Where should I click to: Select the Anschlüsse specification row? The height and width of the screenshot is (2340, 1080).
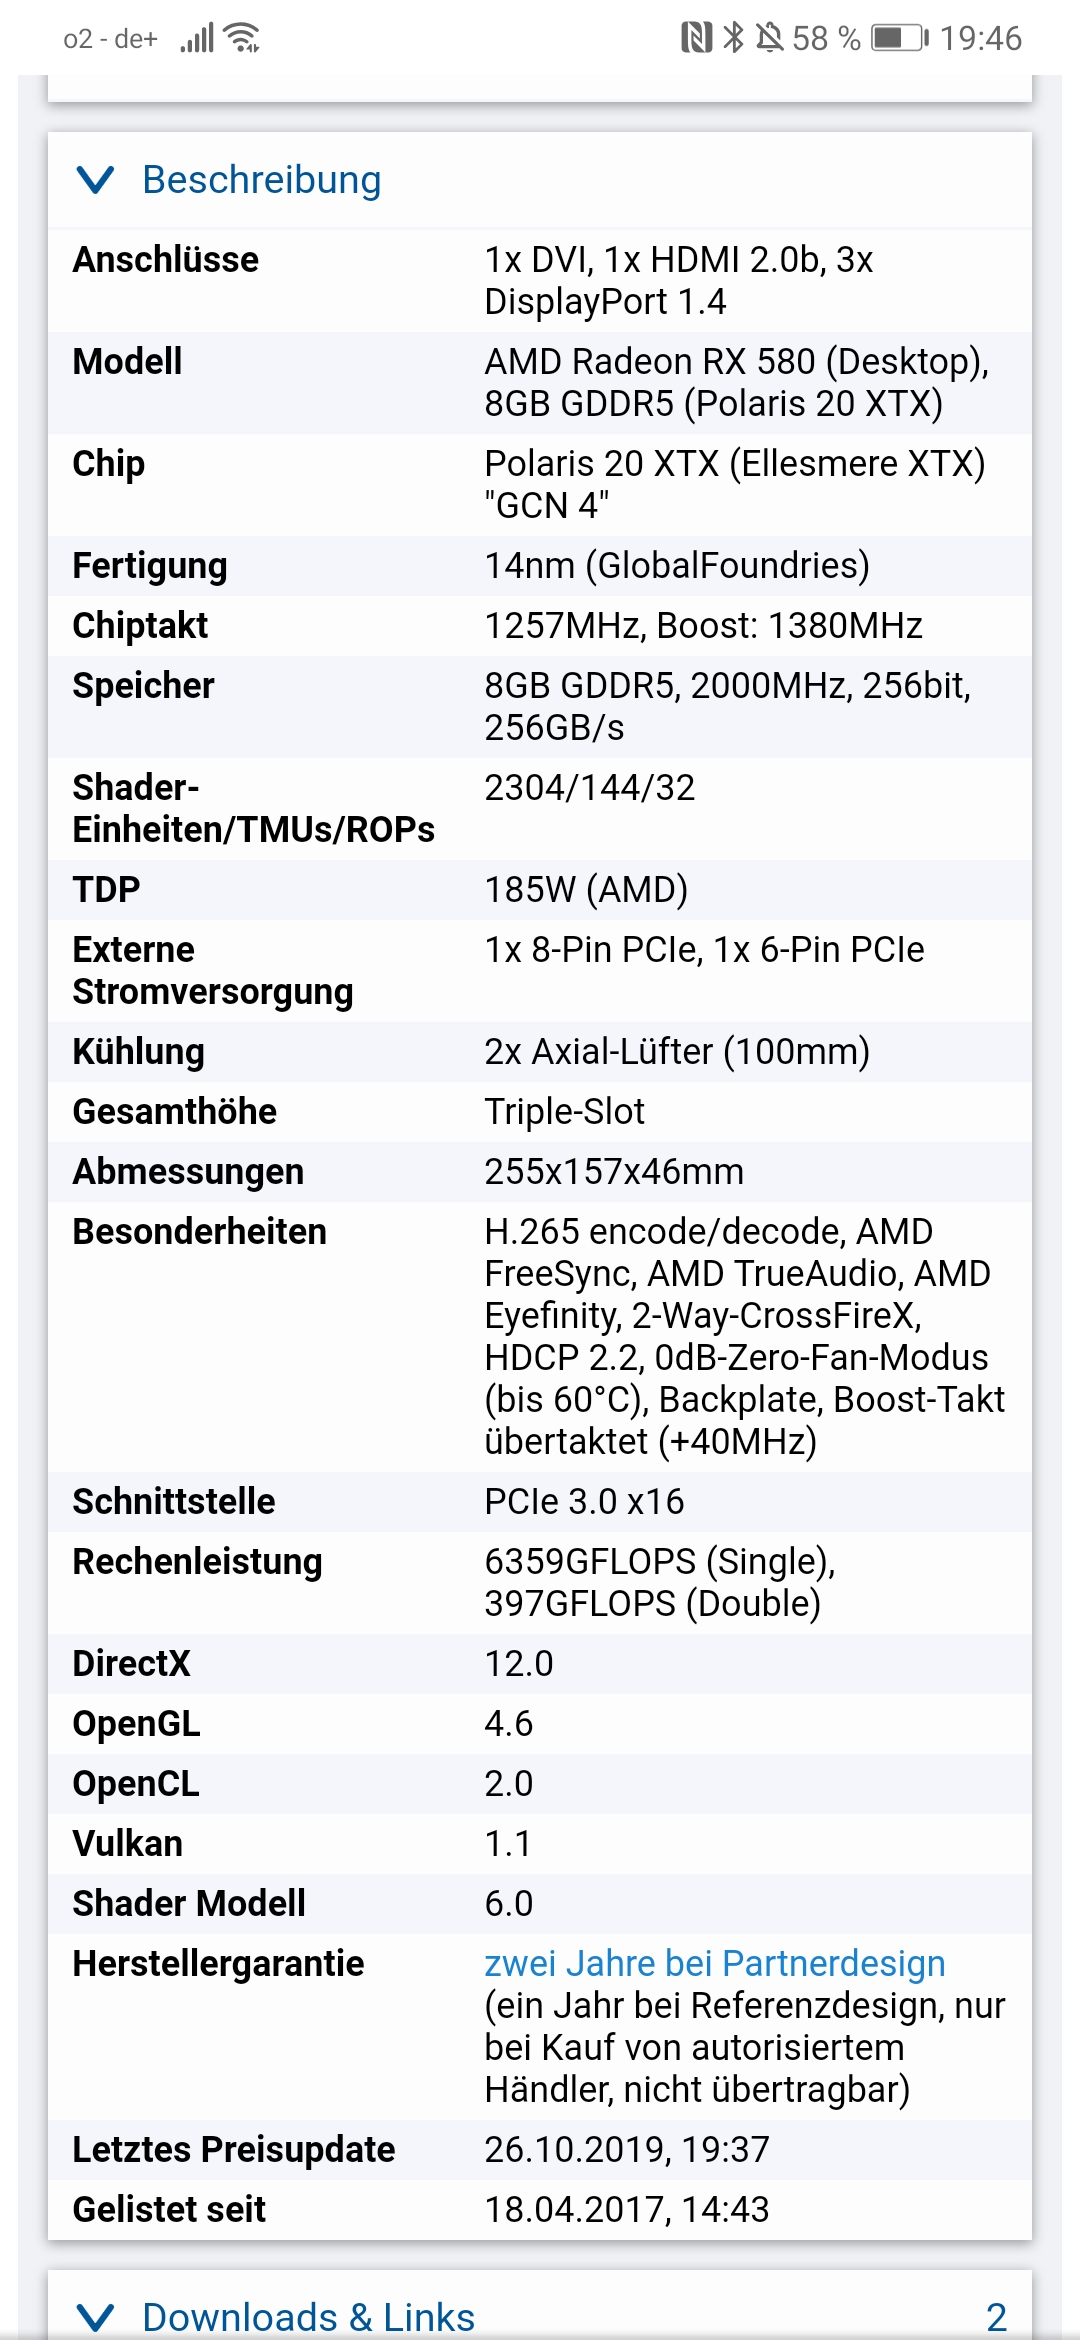(540, 281)
